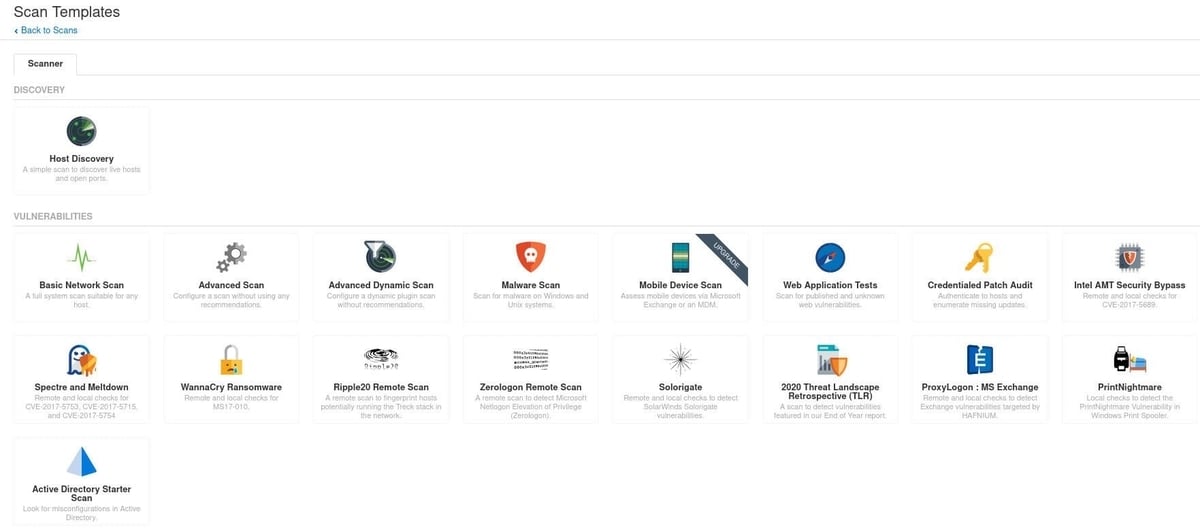
Task: Open the Mobile Device Scan upgrade template
Action: click(x=680, y=278)
